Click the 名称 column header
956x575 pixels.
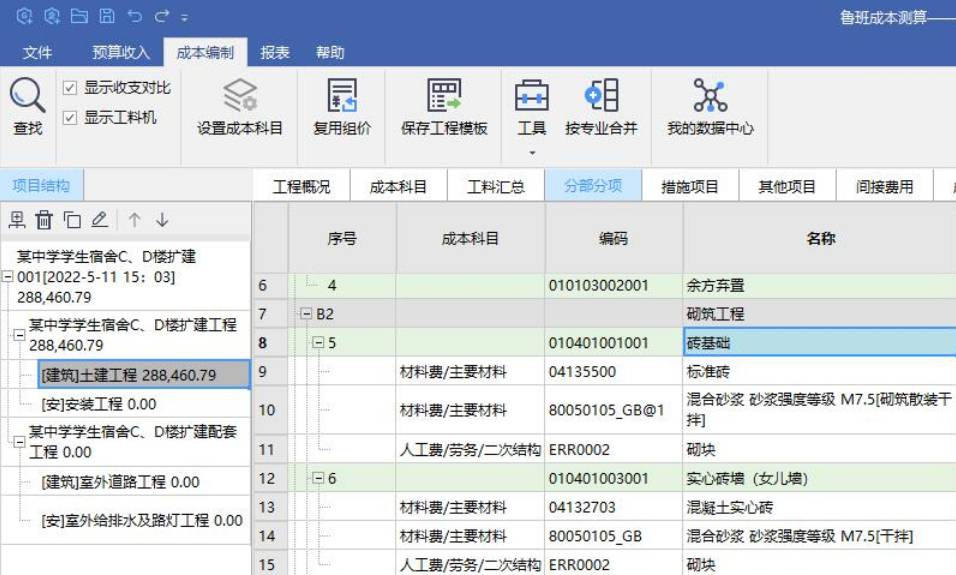(x=820, y=238)
